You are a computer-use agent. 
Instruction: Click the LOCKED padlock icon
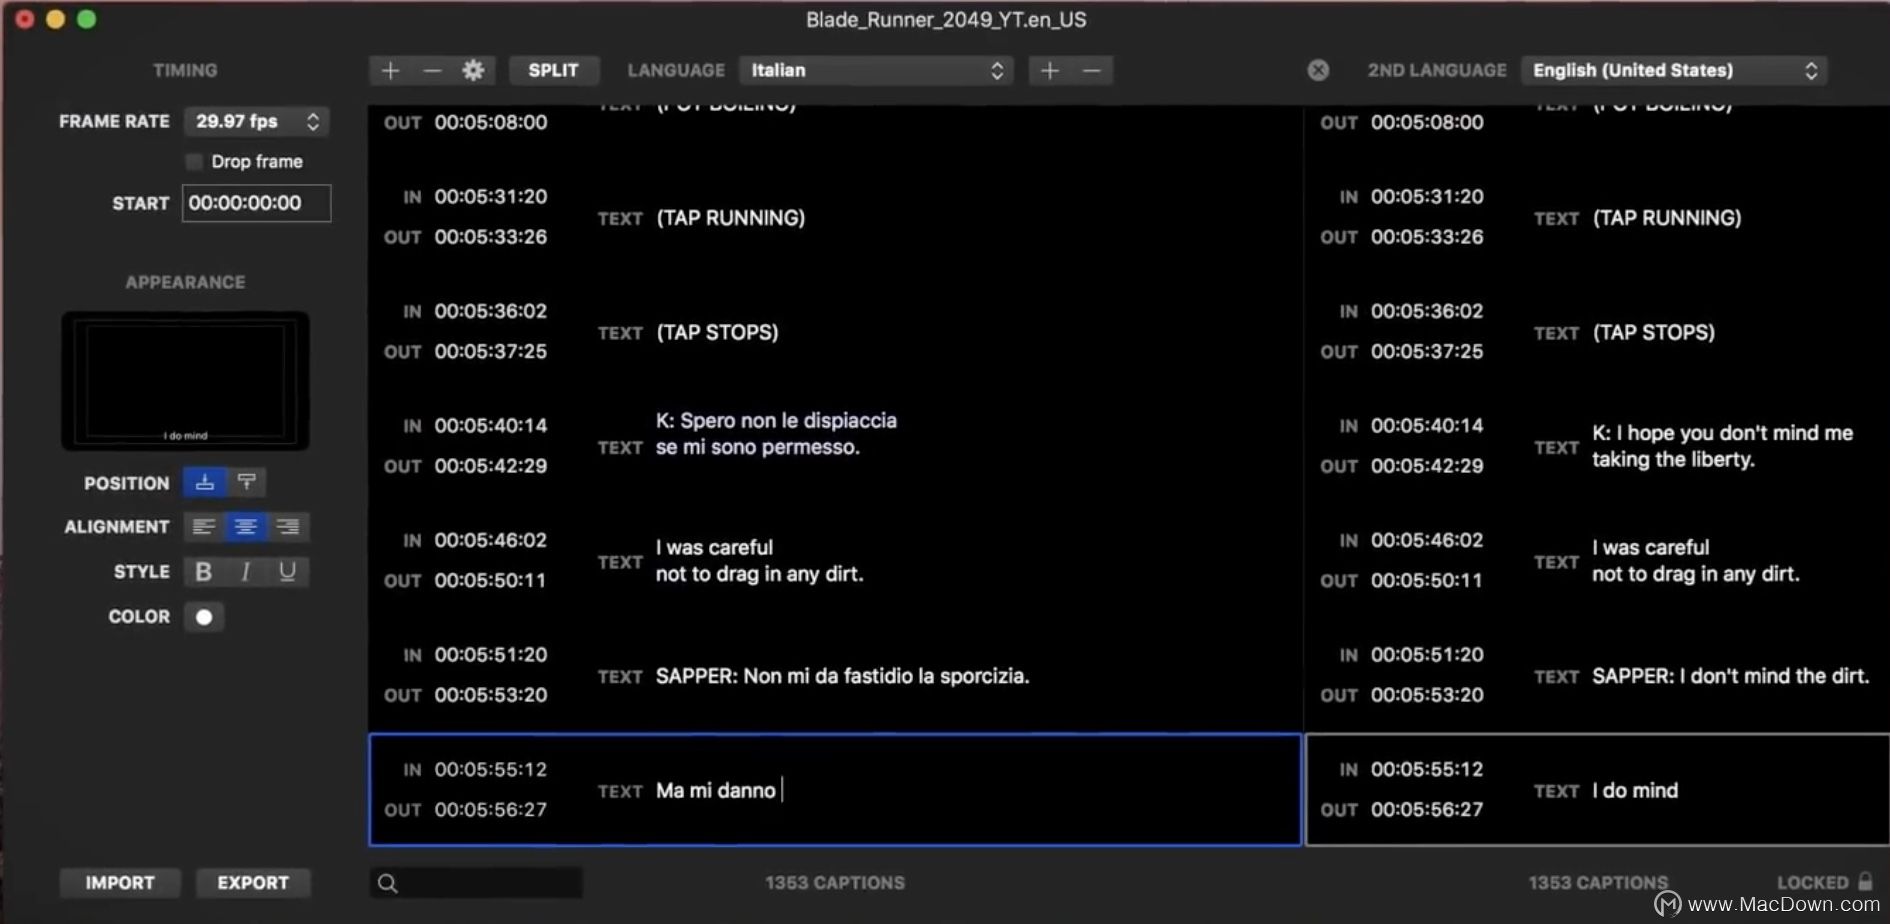[1865, 881]
